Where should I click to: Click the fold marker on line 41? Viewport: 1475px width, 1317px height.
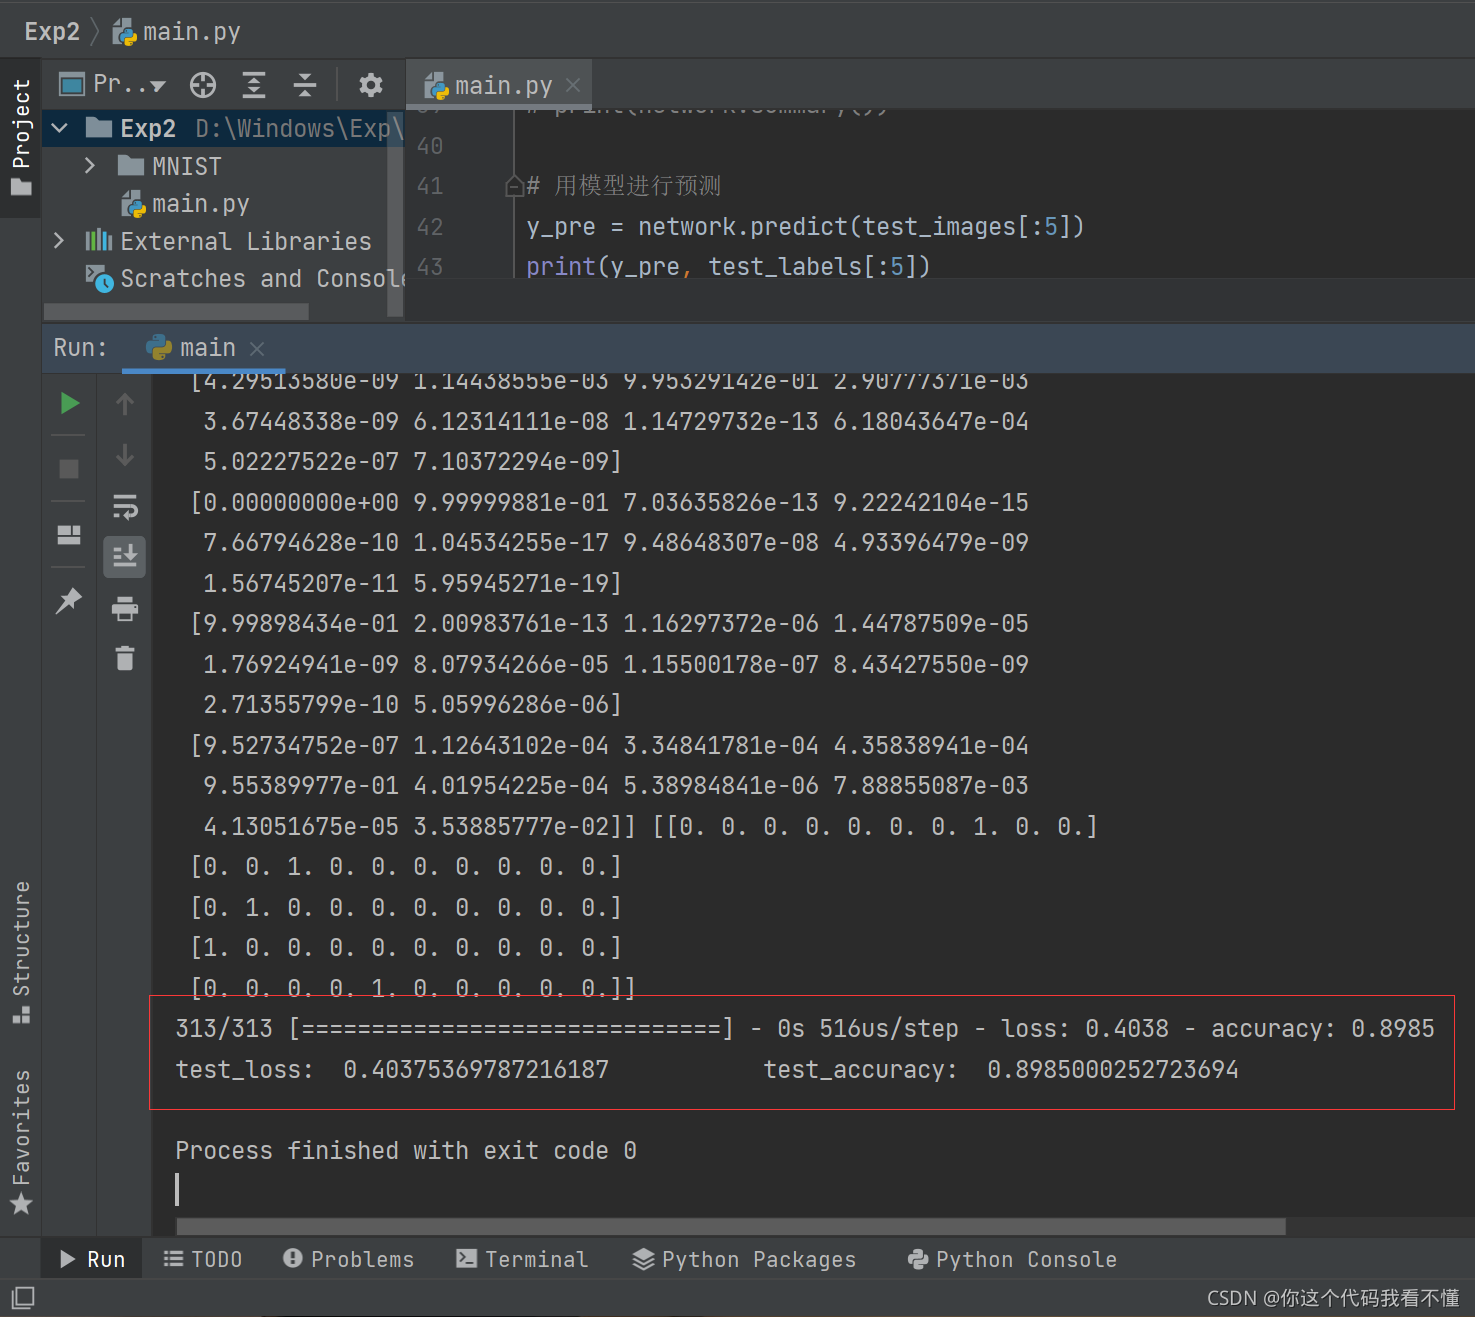tap(514, 186)
